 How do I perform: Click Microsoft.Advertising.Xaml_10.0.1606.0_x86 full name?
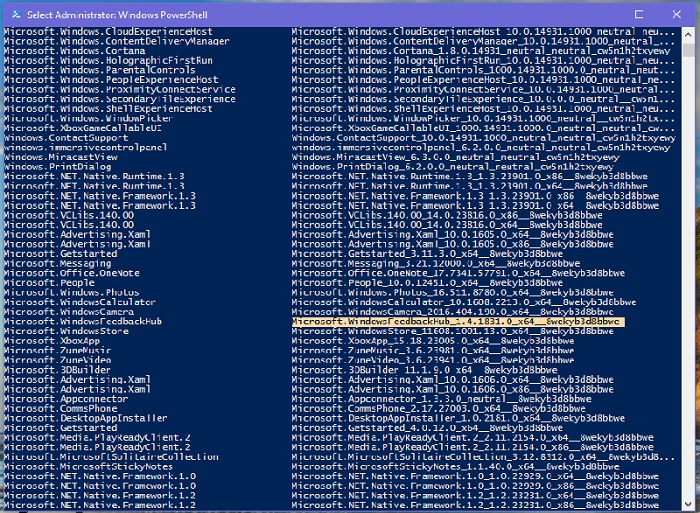click(x=452, y=389)
